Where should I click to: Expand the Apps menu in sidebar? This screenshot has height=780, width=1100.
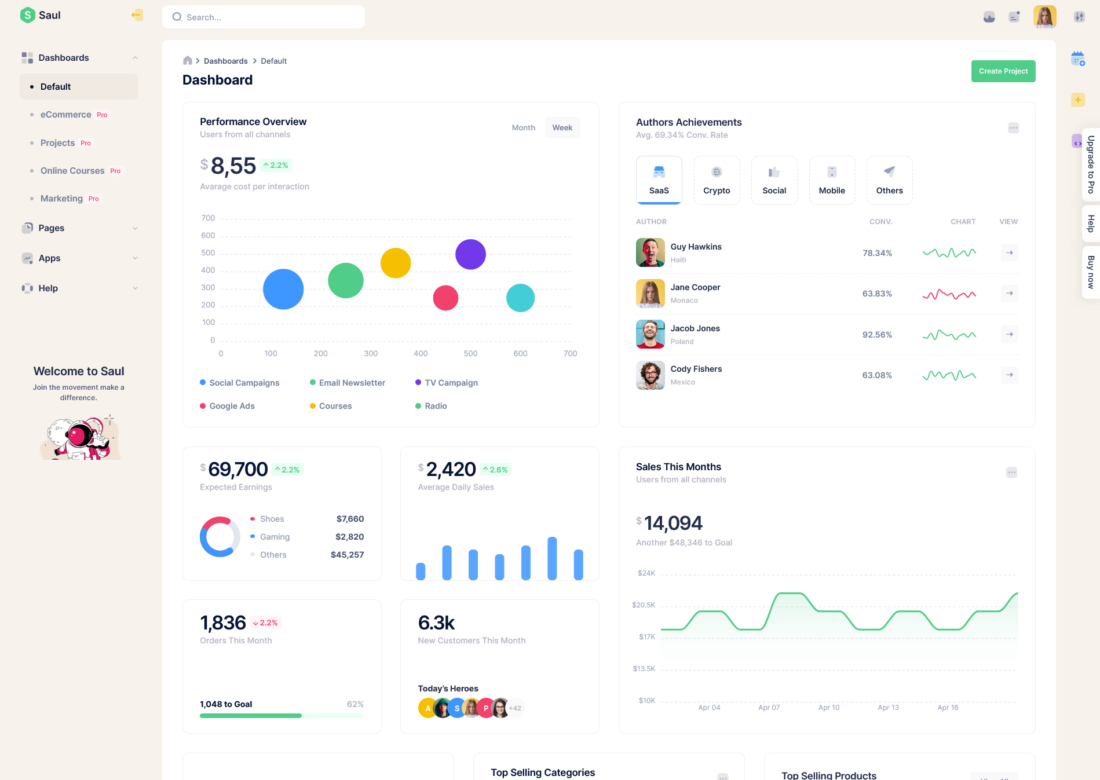tap(78, 258)
